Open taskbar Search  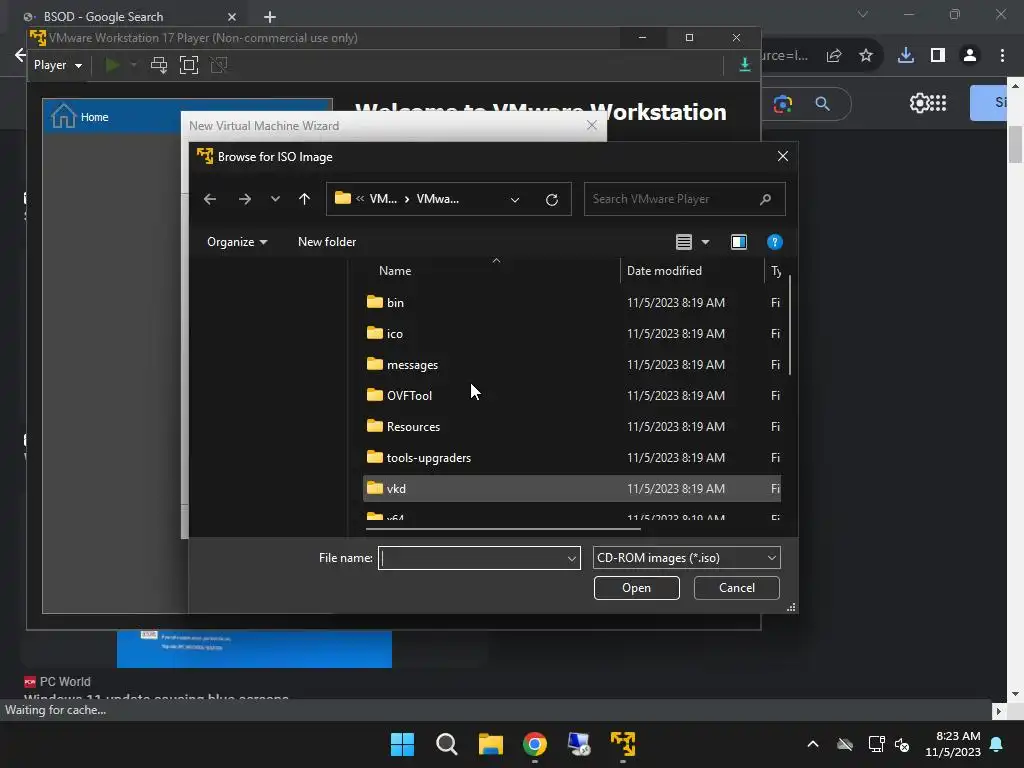point(447,744)
